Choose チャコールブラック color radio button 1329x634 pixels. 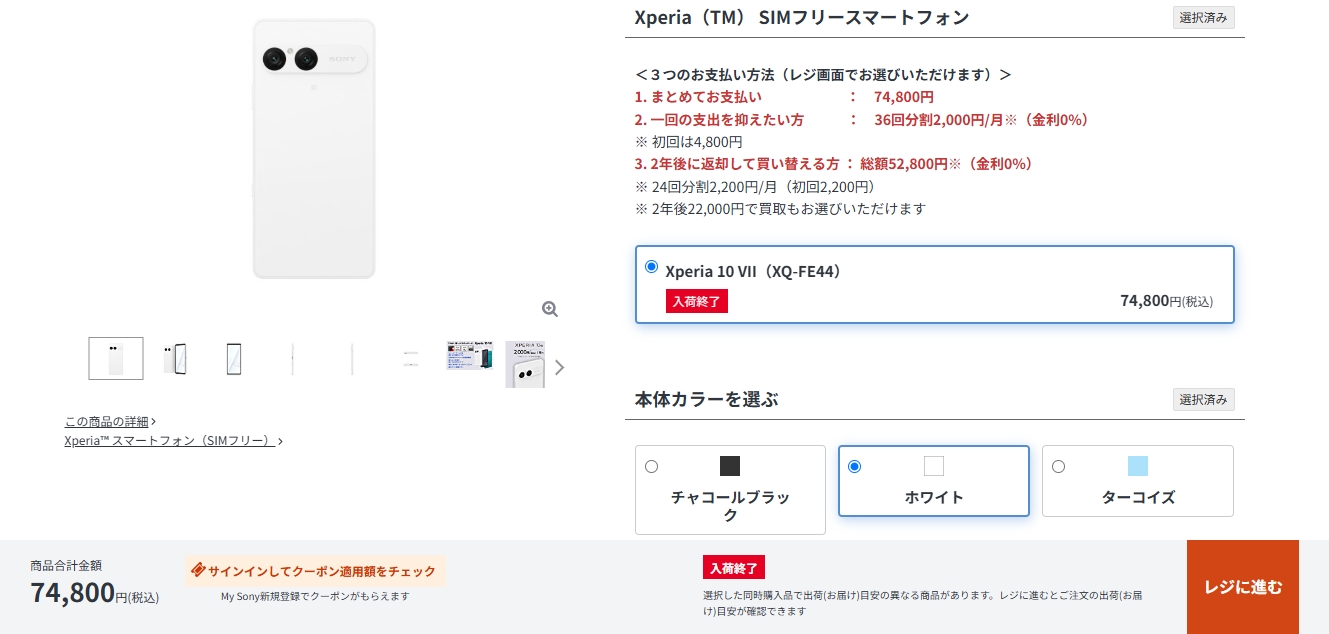[x=652, y=466]
